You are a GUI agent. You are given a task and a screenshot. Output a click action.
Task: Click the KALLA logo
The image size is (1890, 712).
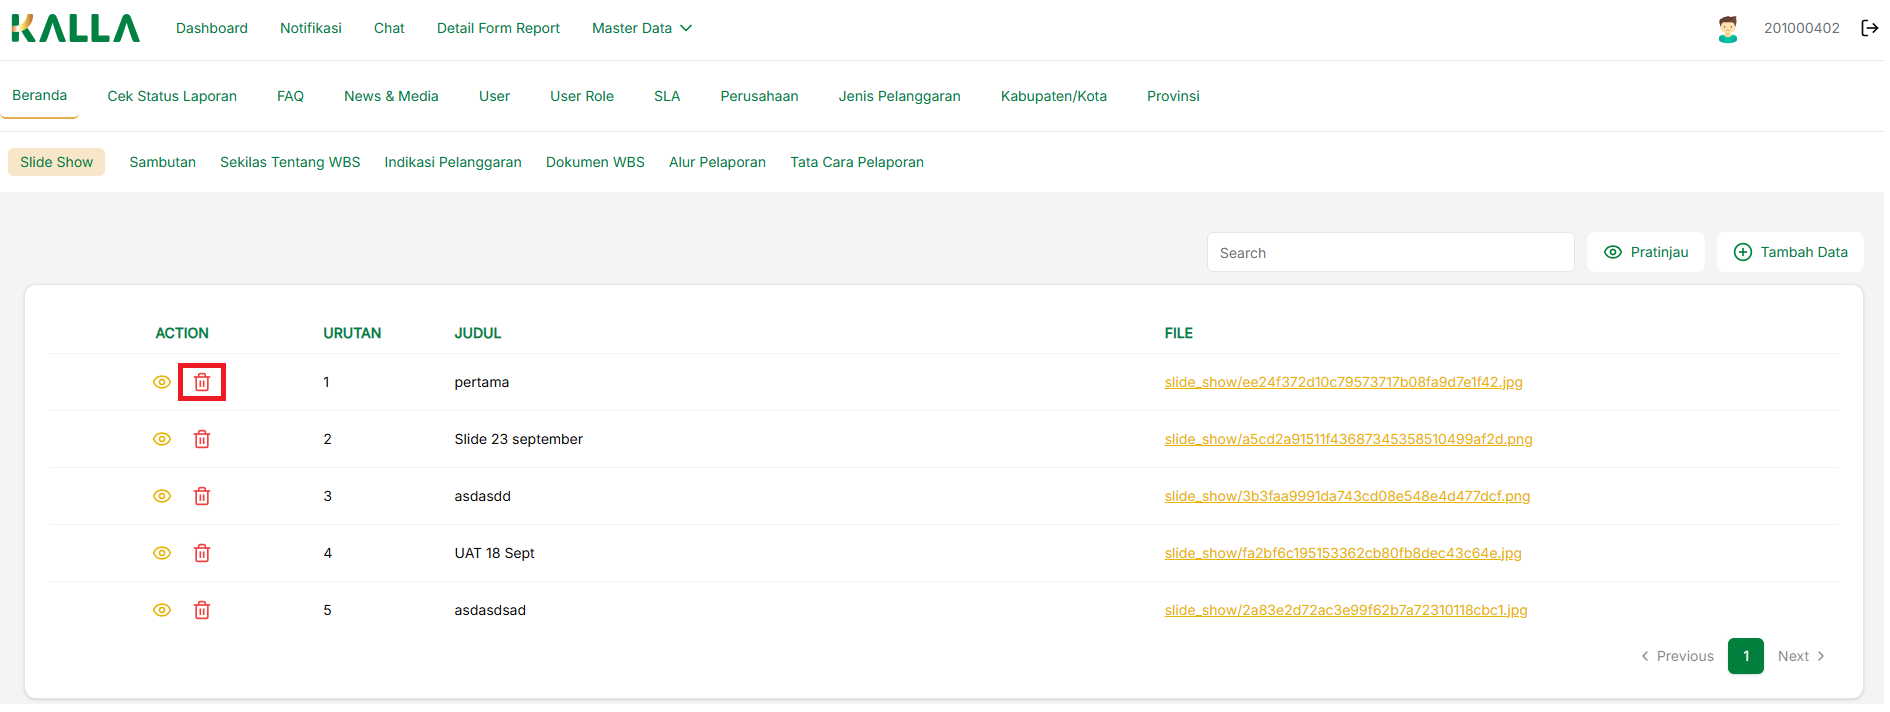[x=76, y=28]
